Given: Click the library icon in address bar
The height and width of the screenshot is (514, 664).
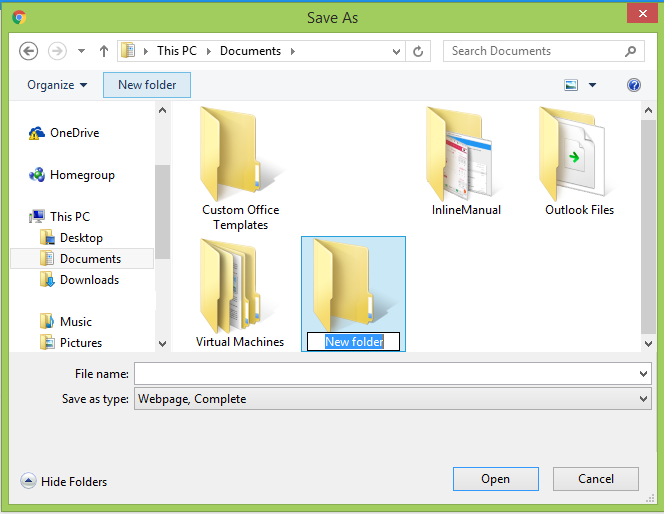Looking at the screenshot, I should 128,51.
